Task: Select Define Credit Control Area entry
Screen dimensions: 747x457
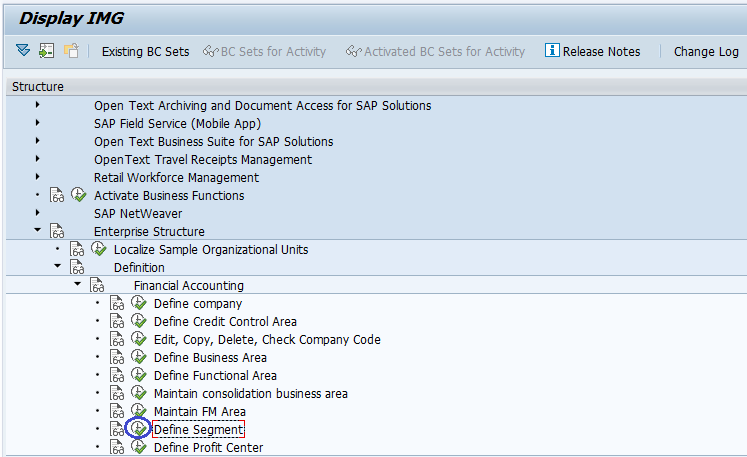Action: [225, 322]
